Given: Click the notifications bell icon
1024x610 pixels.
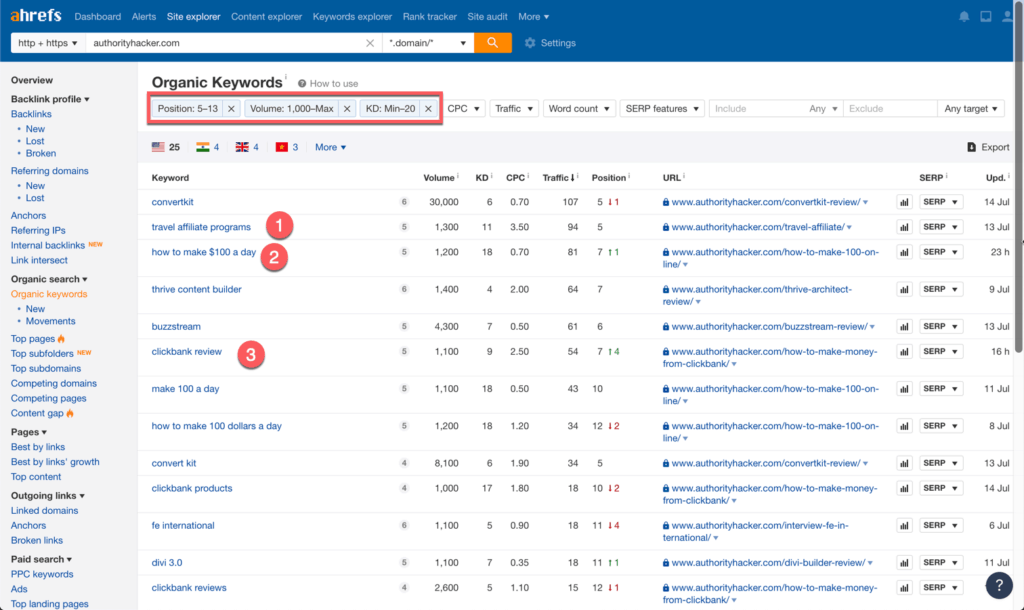Looking at the screenshot, I should (964, 17).
